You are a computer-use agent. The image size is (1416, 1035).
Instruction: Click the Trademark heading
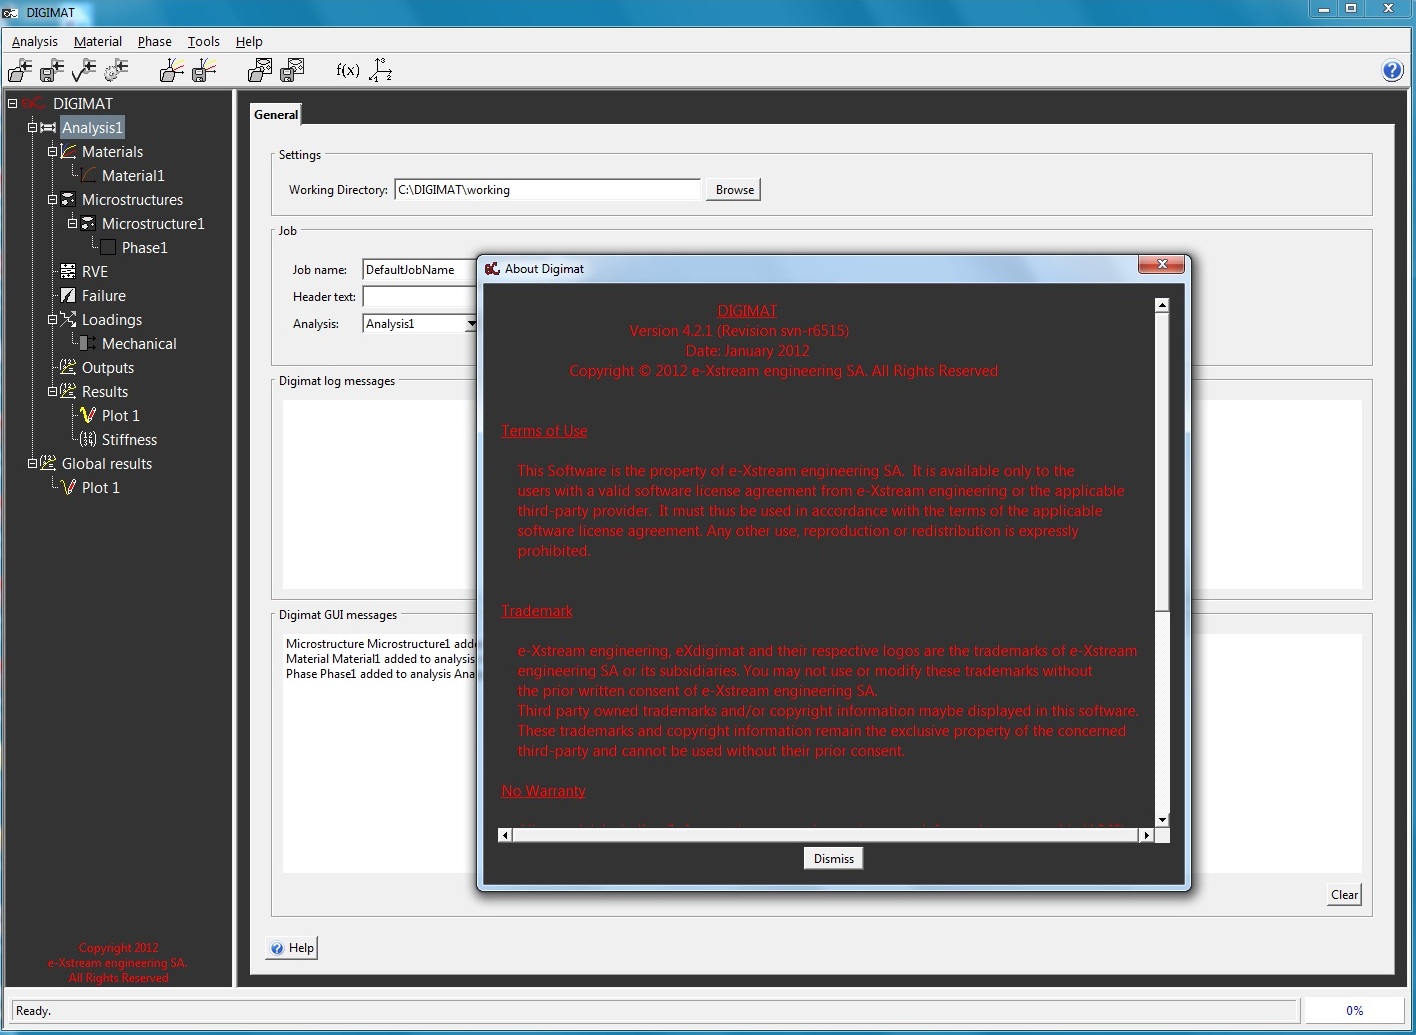537,611
